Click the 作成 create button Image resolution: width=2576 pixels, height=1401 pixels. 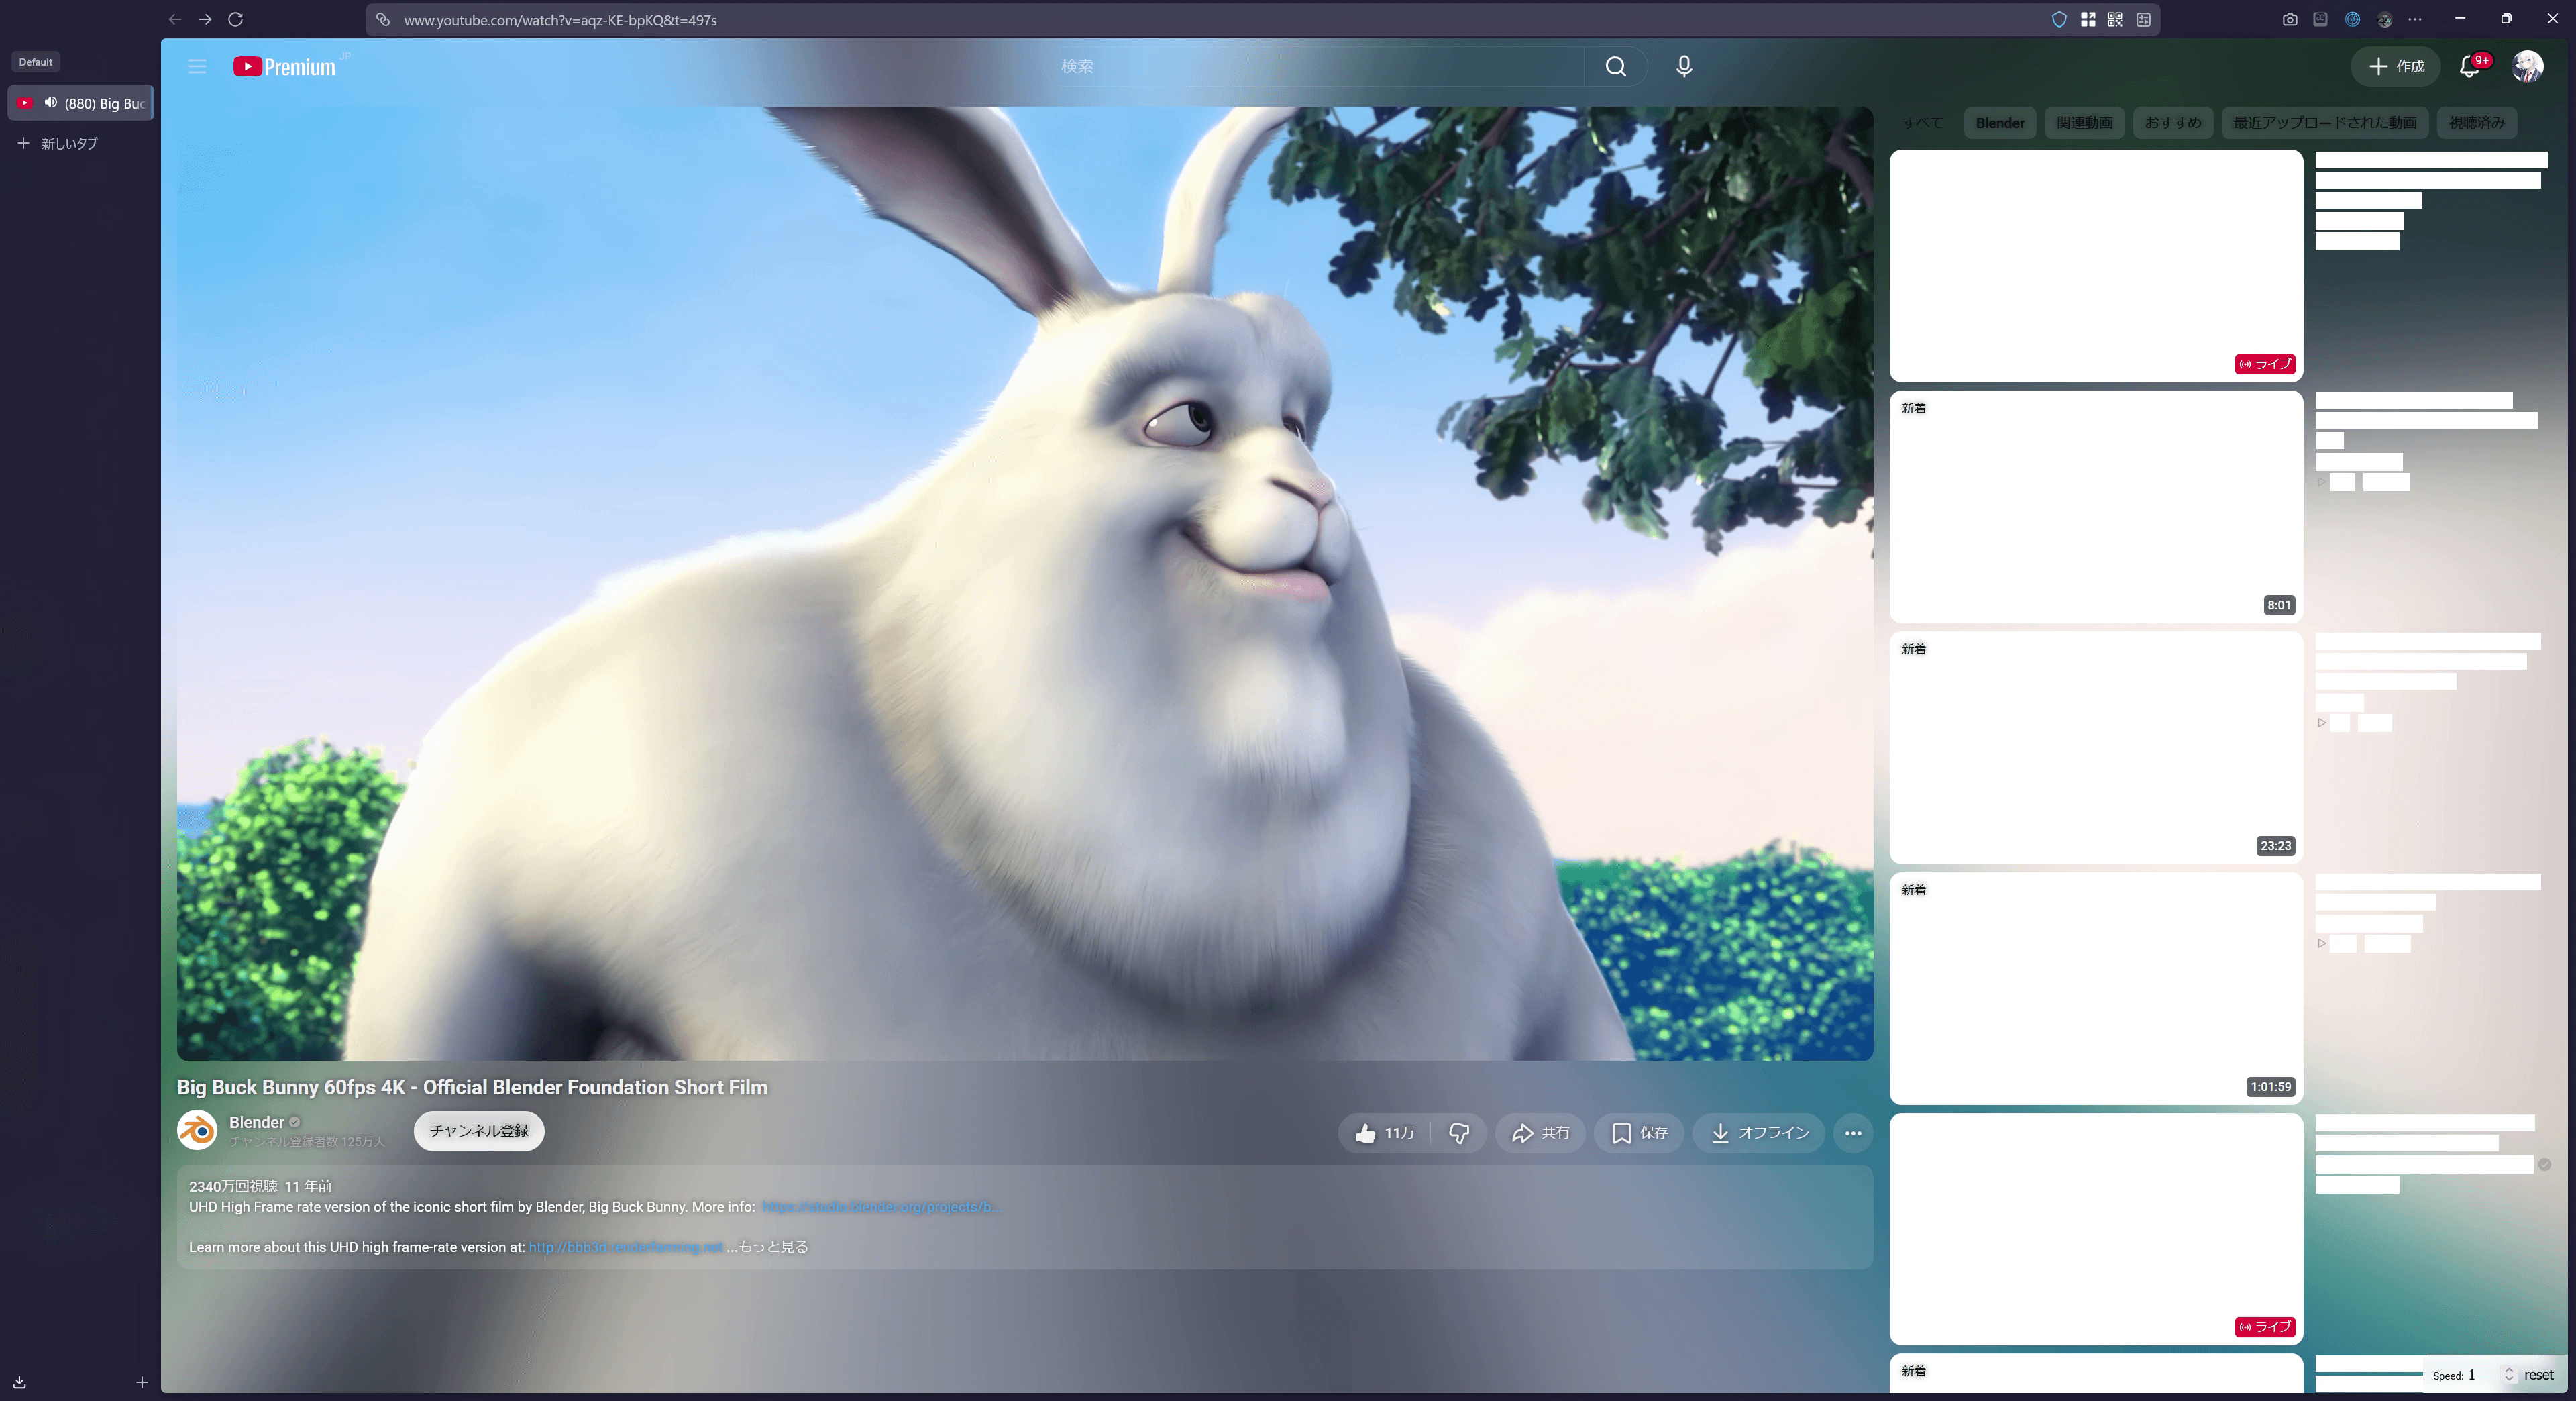(2397, 66)
